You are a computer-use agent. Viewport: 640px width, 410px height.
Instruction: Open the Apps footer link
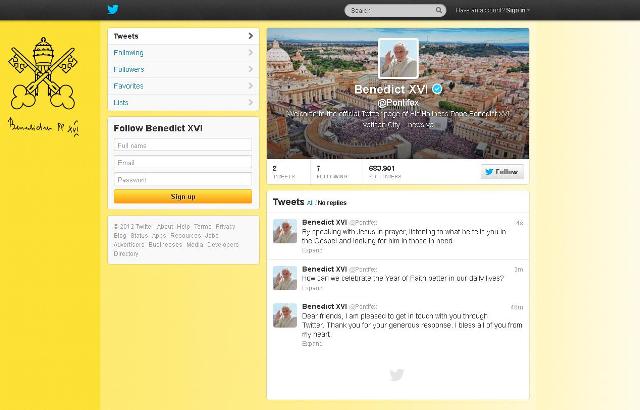coord(159,235)
